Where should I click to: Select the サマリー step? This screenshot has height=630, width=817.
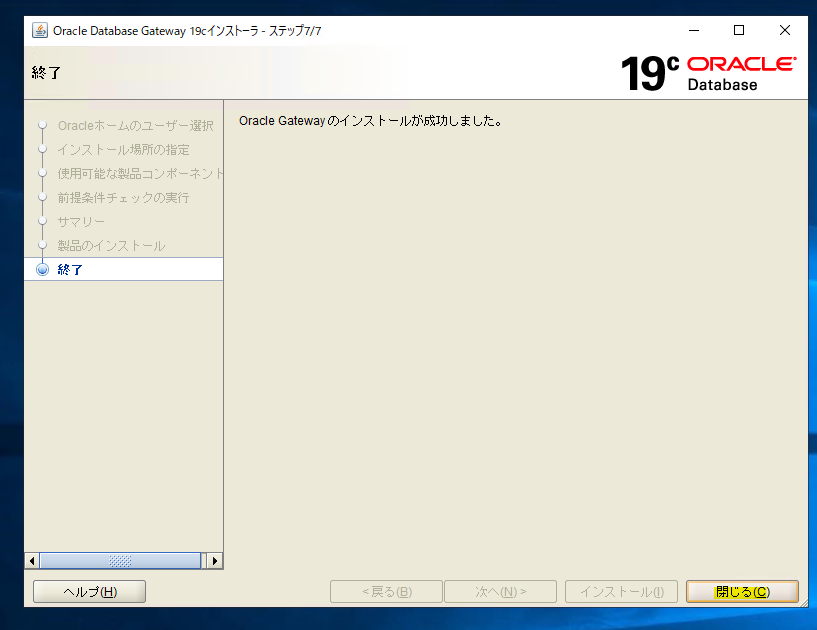(x=81, y=221)
